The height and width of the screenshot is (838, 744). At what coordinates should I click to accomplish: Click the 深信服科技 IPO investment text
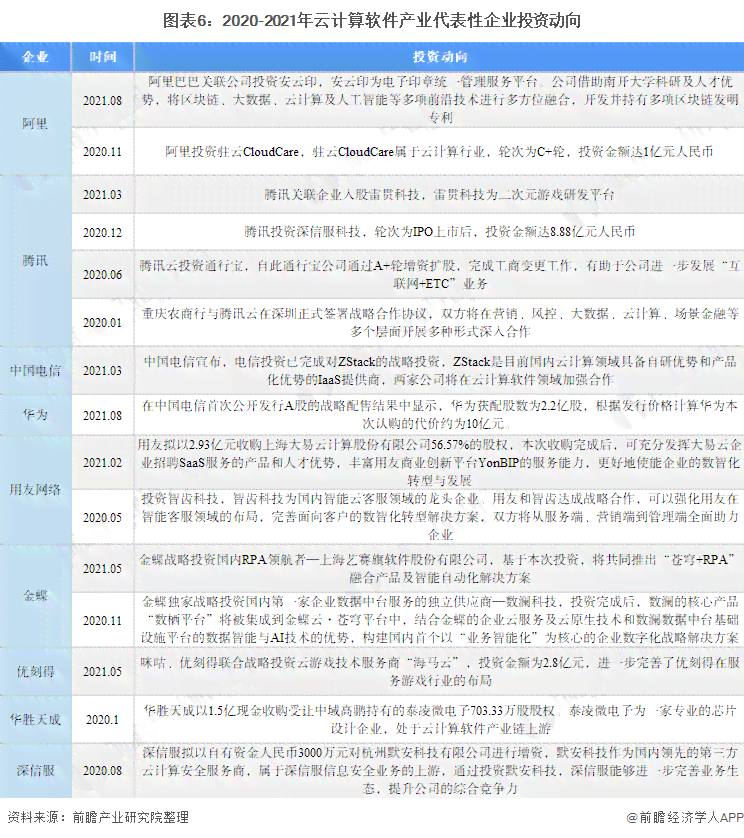tap(439, 232)
